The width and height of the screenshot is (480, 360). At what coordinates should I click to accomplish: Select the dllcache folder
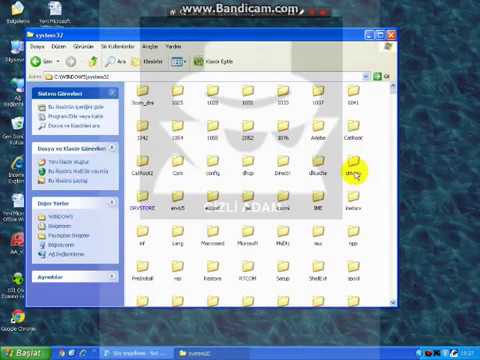318,165
